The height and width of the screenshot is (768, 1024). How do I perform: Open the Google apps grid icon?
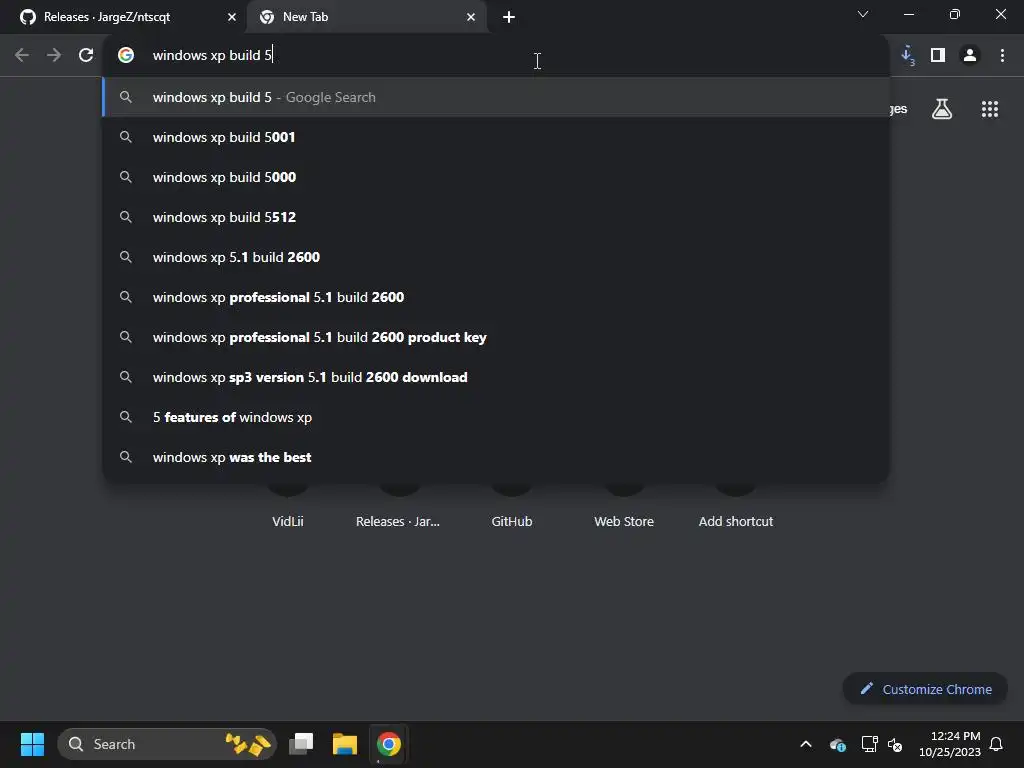tap(990, 109)
